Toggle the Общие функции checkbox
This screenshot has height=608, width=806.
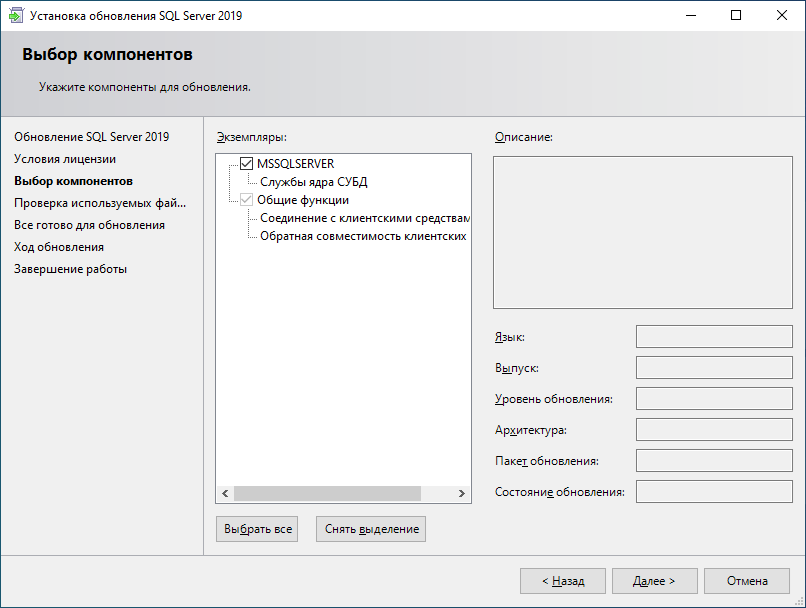[247, 200]
